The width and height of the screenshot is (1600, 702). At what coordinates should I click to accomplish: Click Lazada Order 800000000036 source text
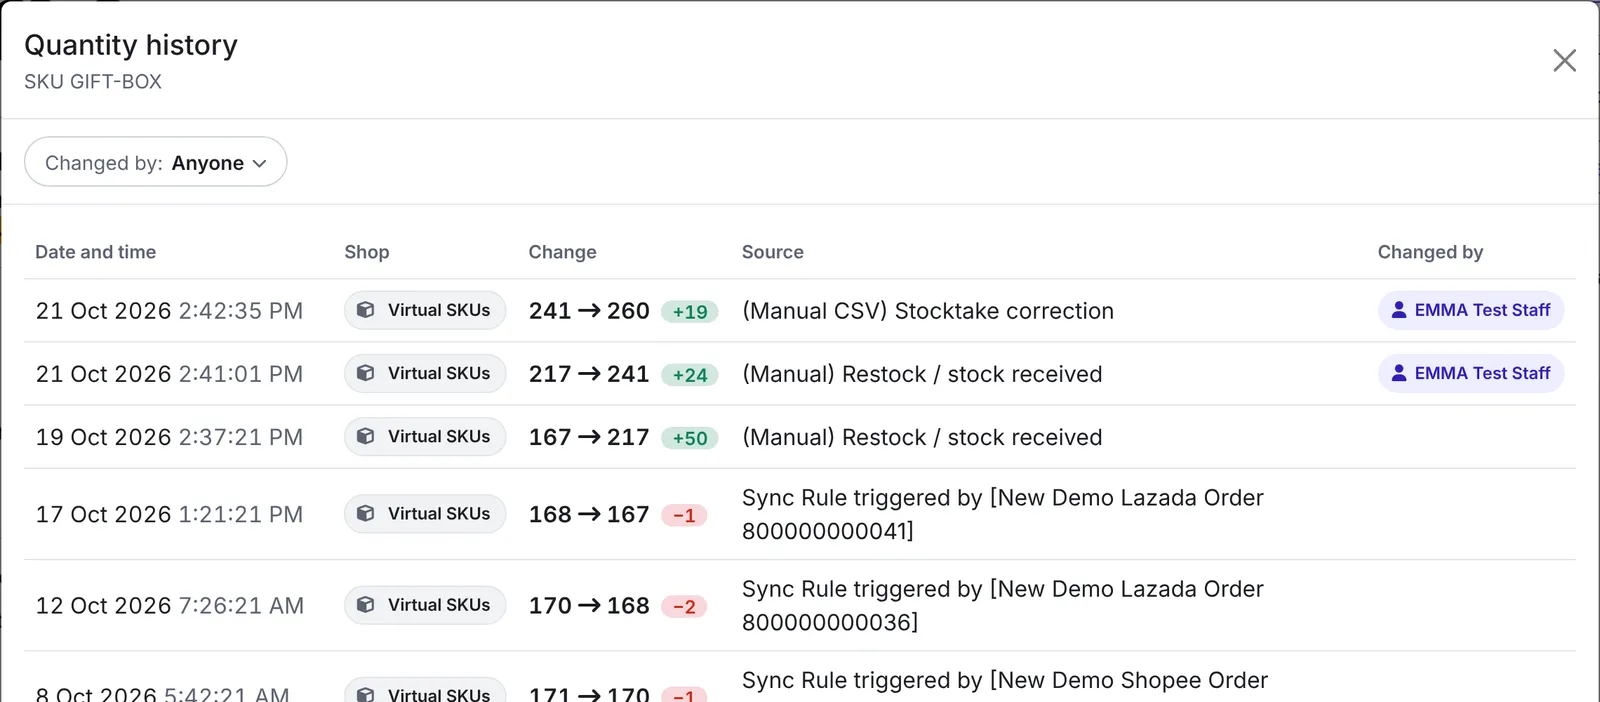(x=1003, y=606)
